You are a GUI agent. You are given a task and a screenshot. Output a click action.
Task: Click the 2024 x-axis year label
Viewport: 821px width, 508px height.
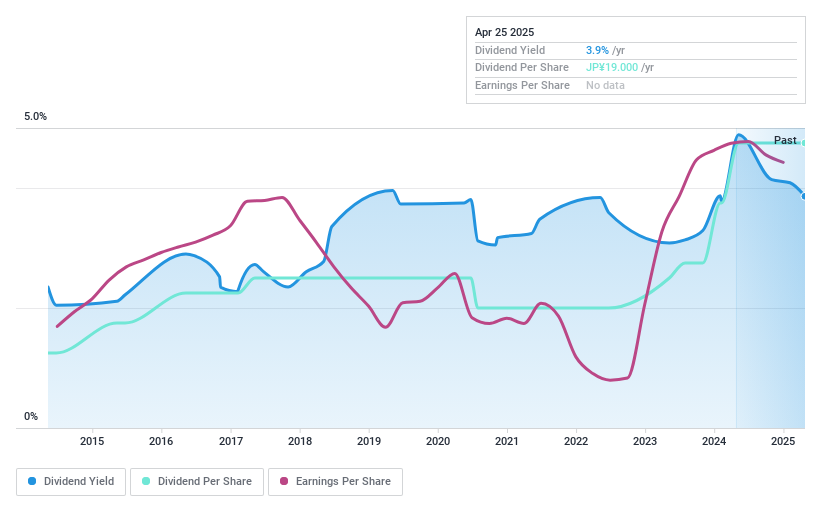click(x=714, y=441)
